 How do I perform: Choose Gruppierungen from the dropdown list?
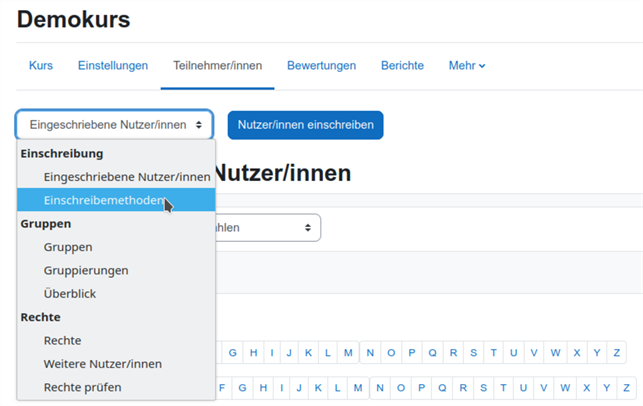click(x=86, y=270)
